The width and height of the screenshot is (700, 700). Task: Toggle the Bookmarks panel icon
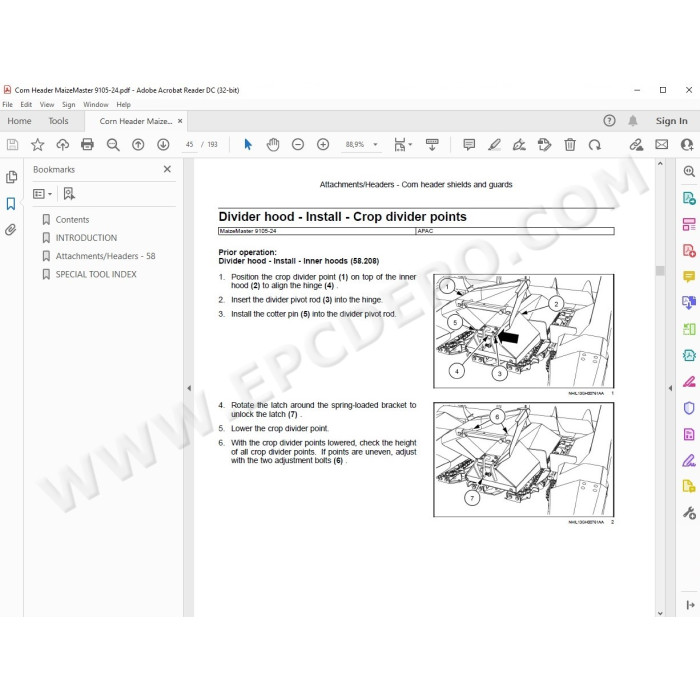pos(11,204)
